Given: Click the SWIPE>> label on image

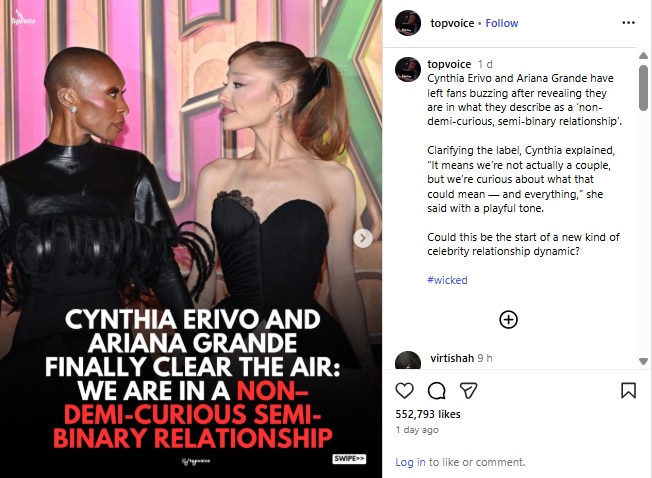Looking at the screenshot, I should pyautogui.click(x=349, y=459).
